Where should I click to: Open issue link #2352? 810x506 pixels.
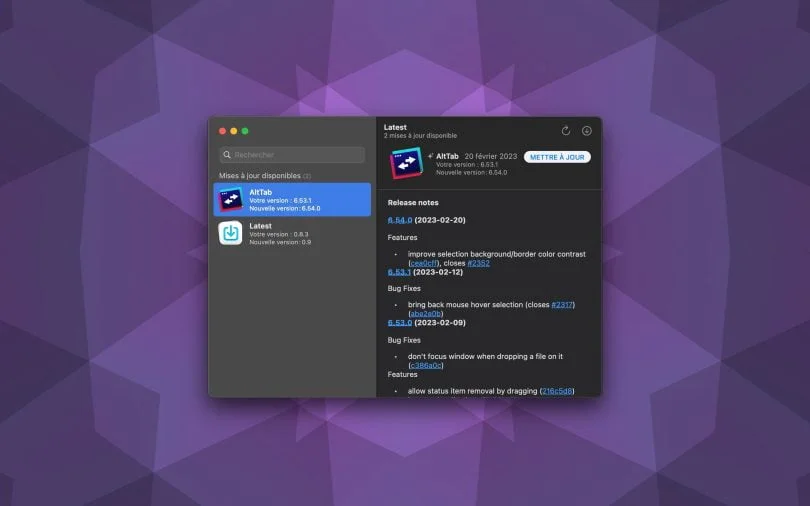[x=478, y=263]
